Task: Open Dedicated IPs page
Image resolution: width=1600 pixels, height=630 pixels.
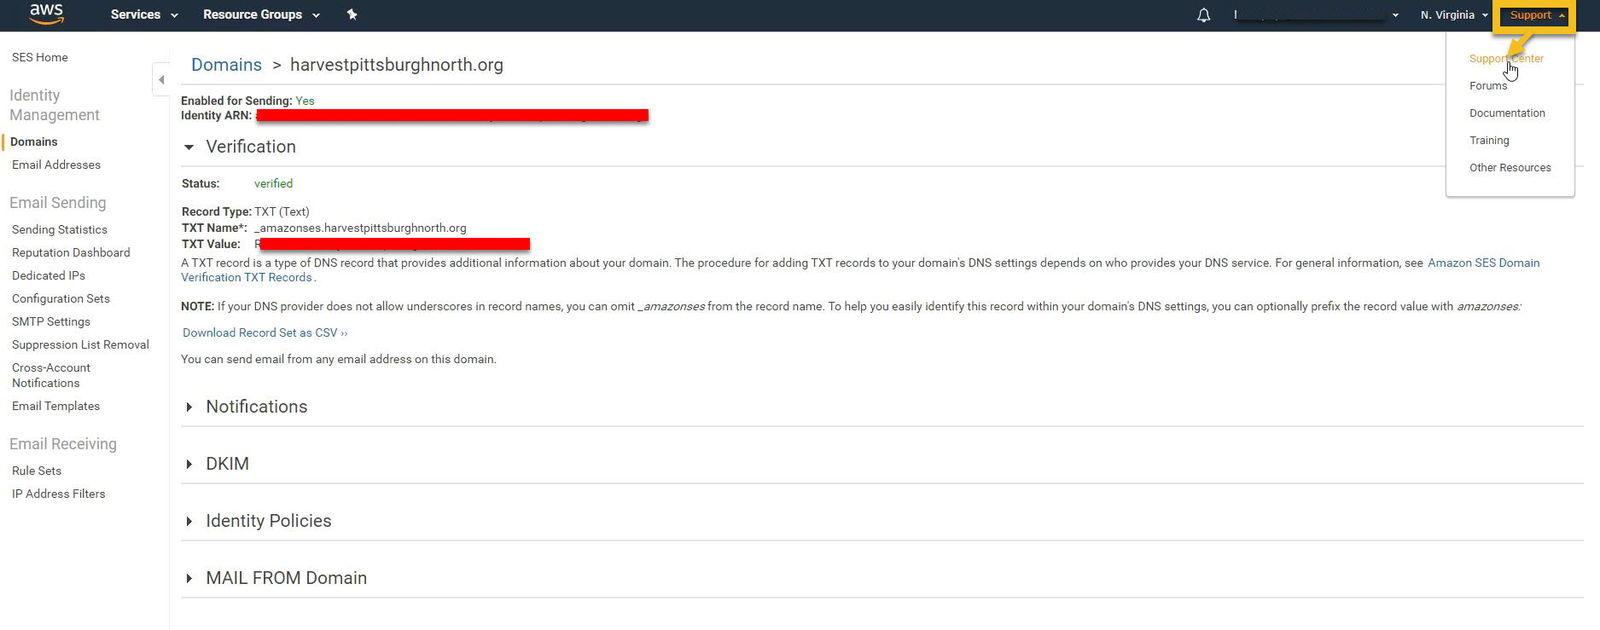Action: point(48,276)
